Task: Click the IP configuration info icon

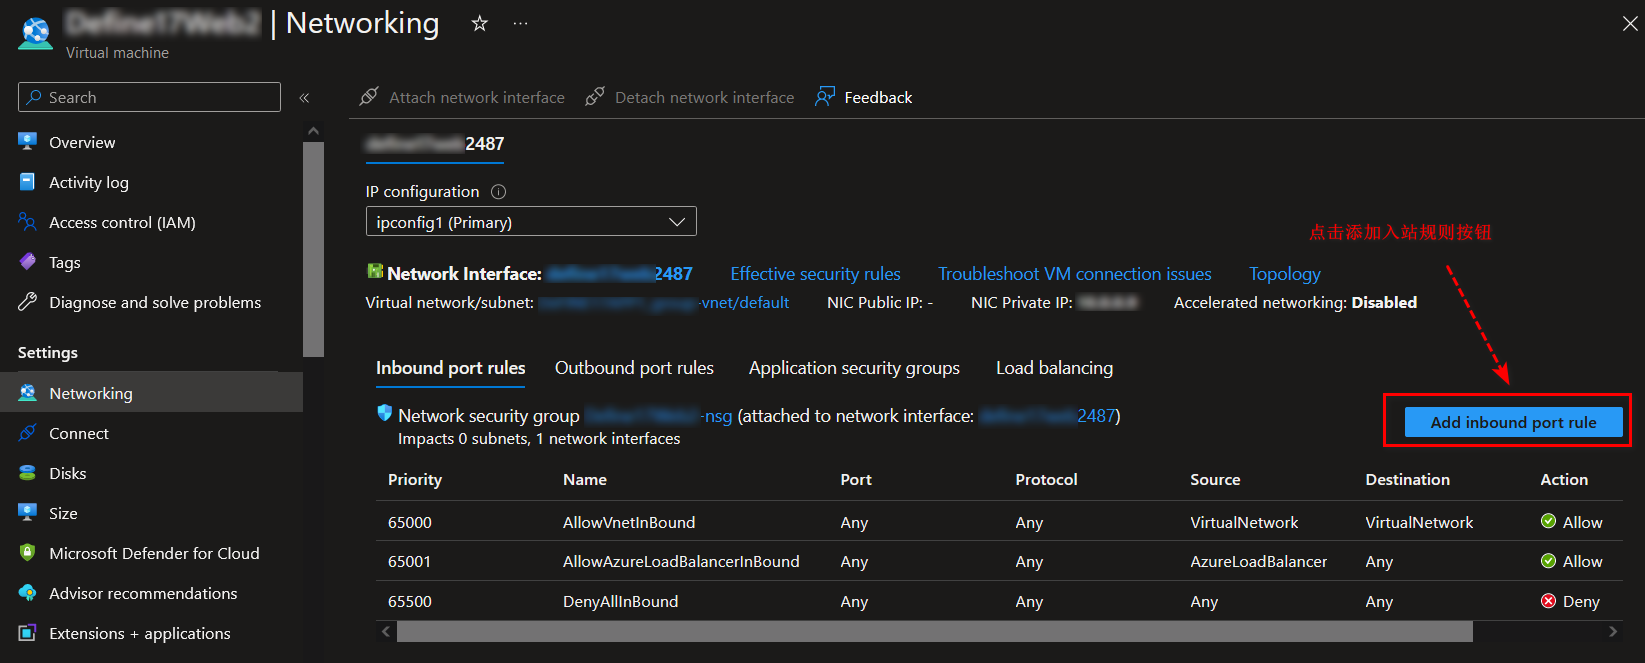Action: pyautogui.click(x=498, y=192)
